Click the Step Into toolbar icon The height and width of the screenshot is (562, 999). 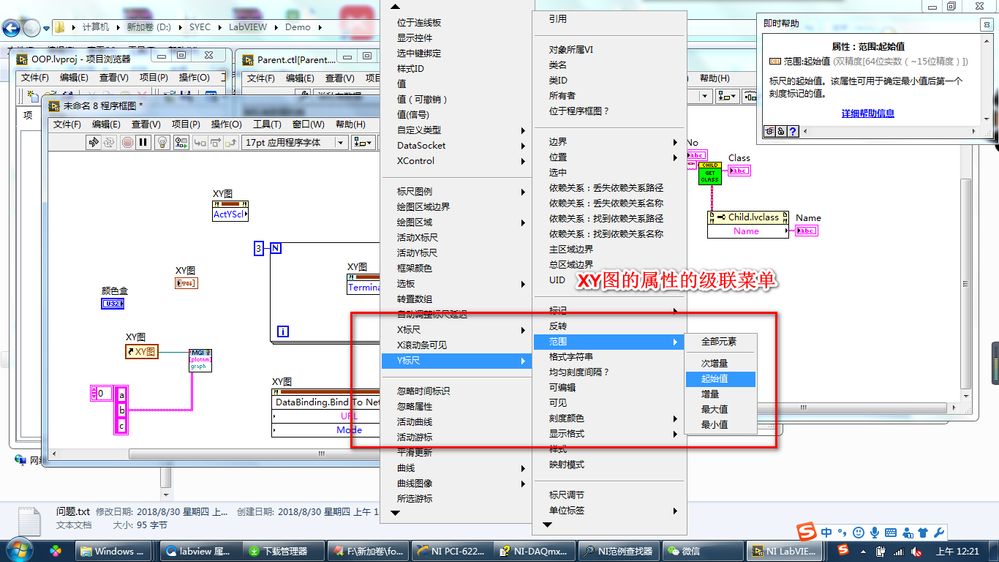[200, 142]
